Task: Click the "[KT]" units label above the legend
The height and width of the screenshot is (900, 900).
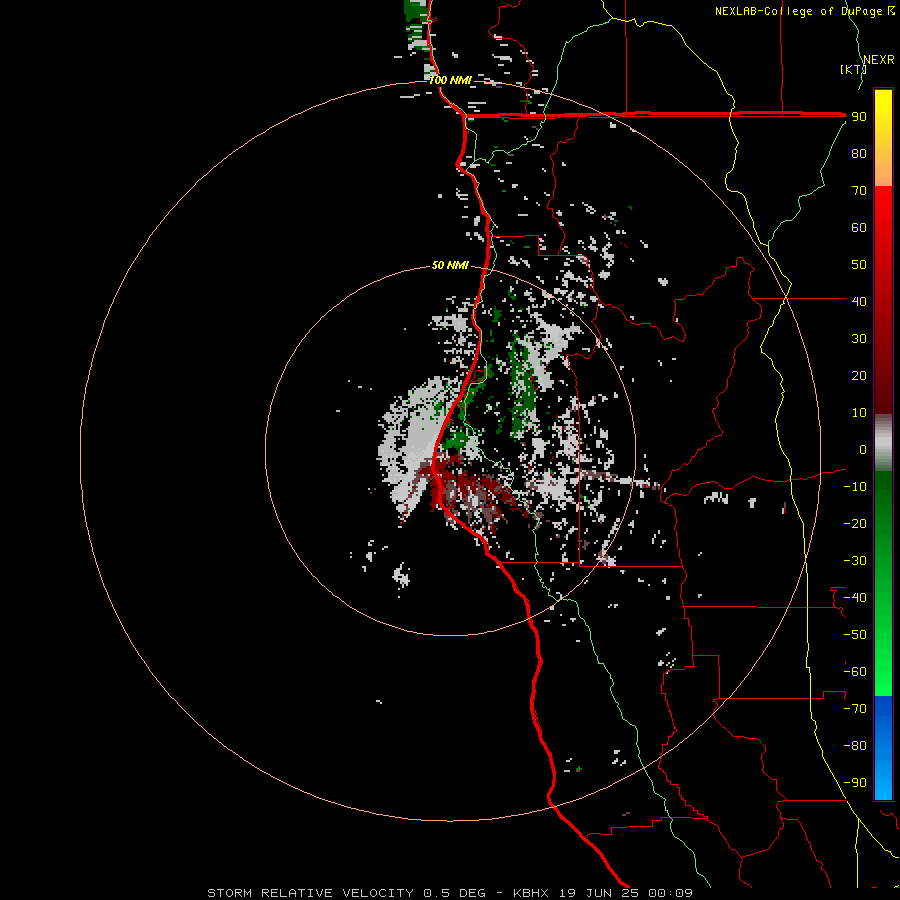Action: pyautogui.click(x=853, y=69)
